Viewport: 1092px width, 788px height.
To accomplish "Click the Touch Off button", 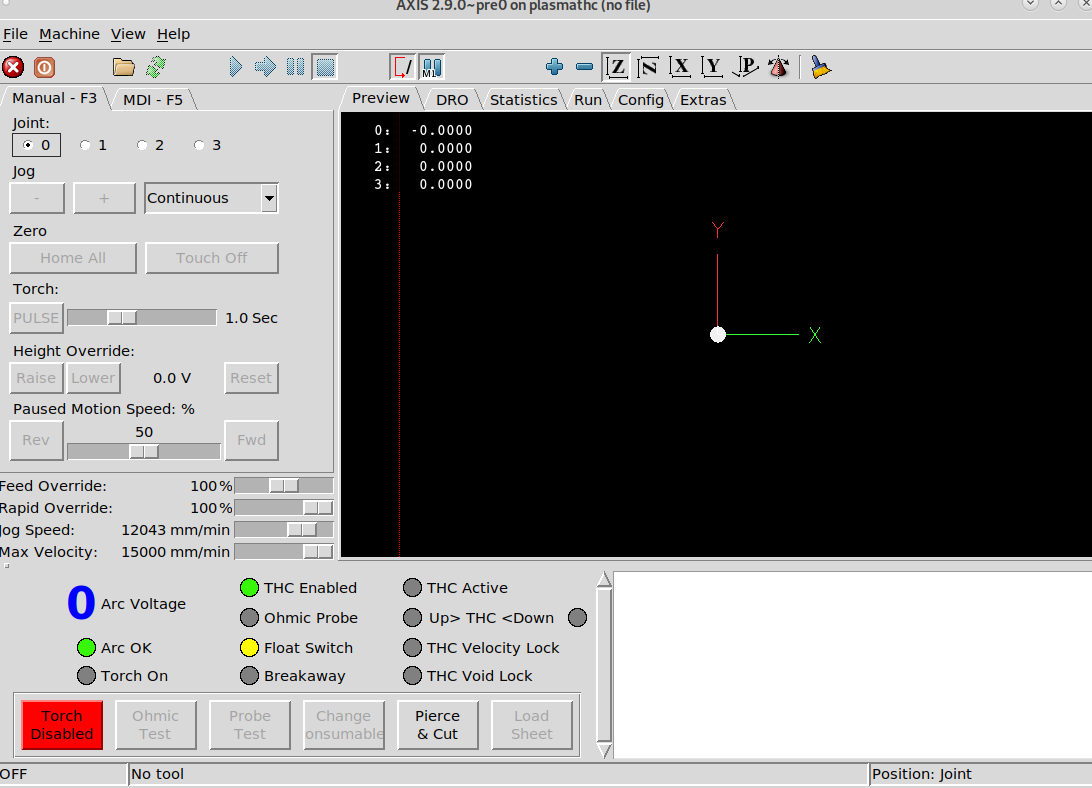I will click(212, 258).
